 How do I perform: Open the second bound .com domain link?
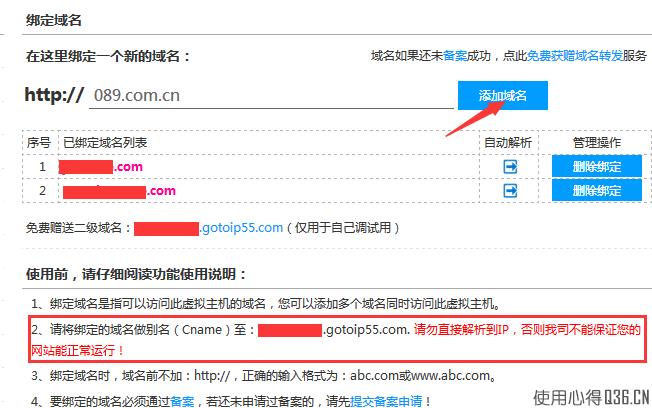[119, 191]
